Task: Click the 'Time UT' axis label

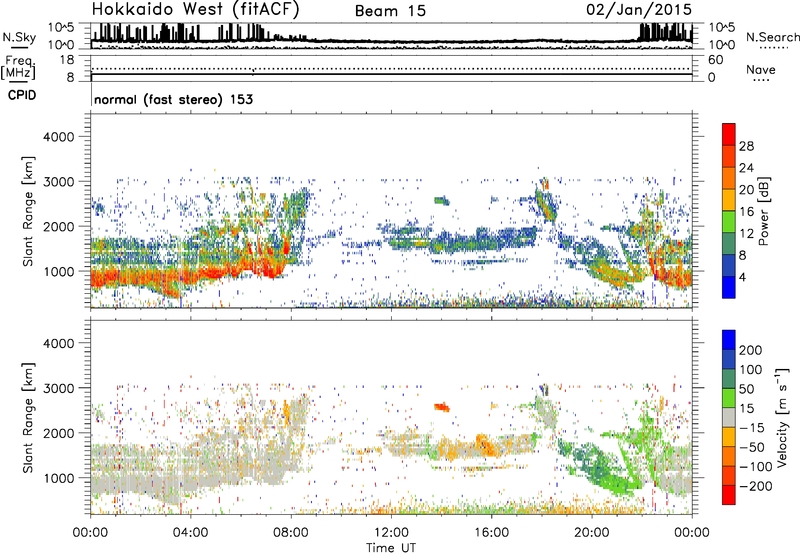Action: tap(391, 548)
